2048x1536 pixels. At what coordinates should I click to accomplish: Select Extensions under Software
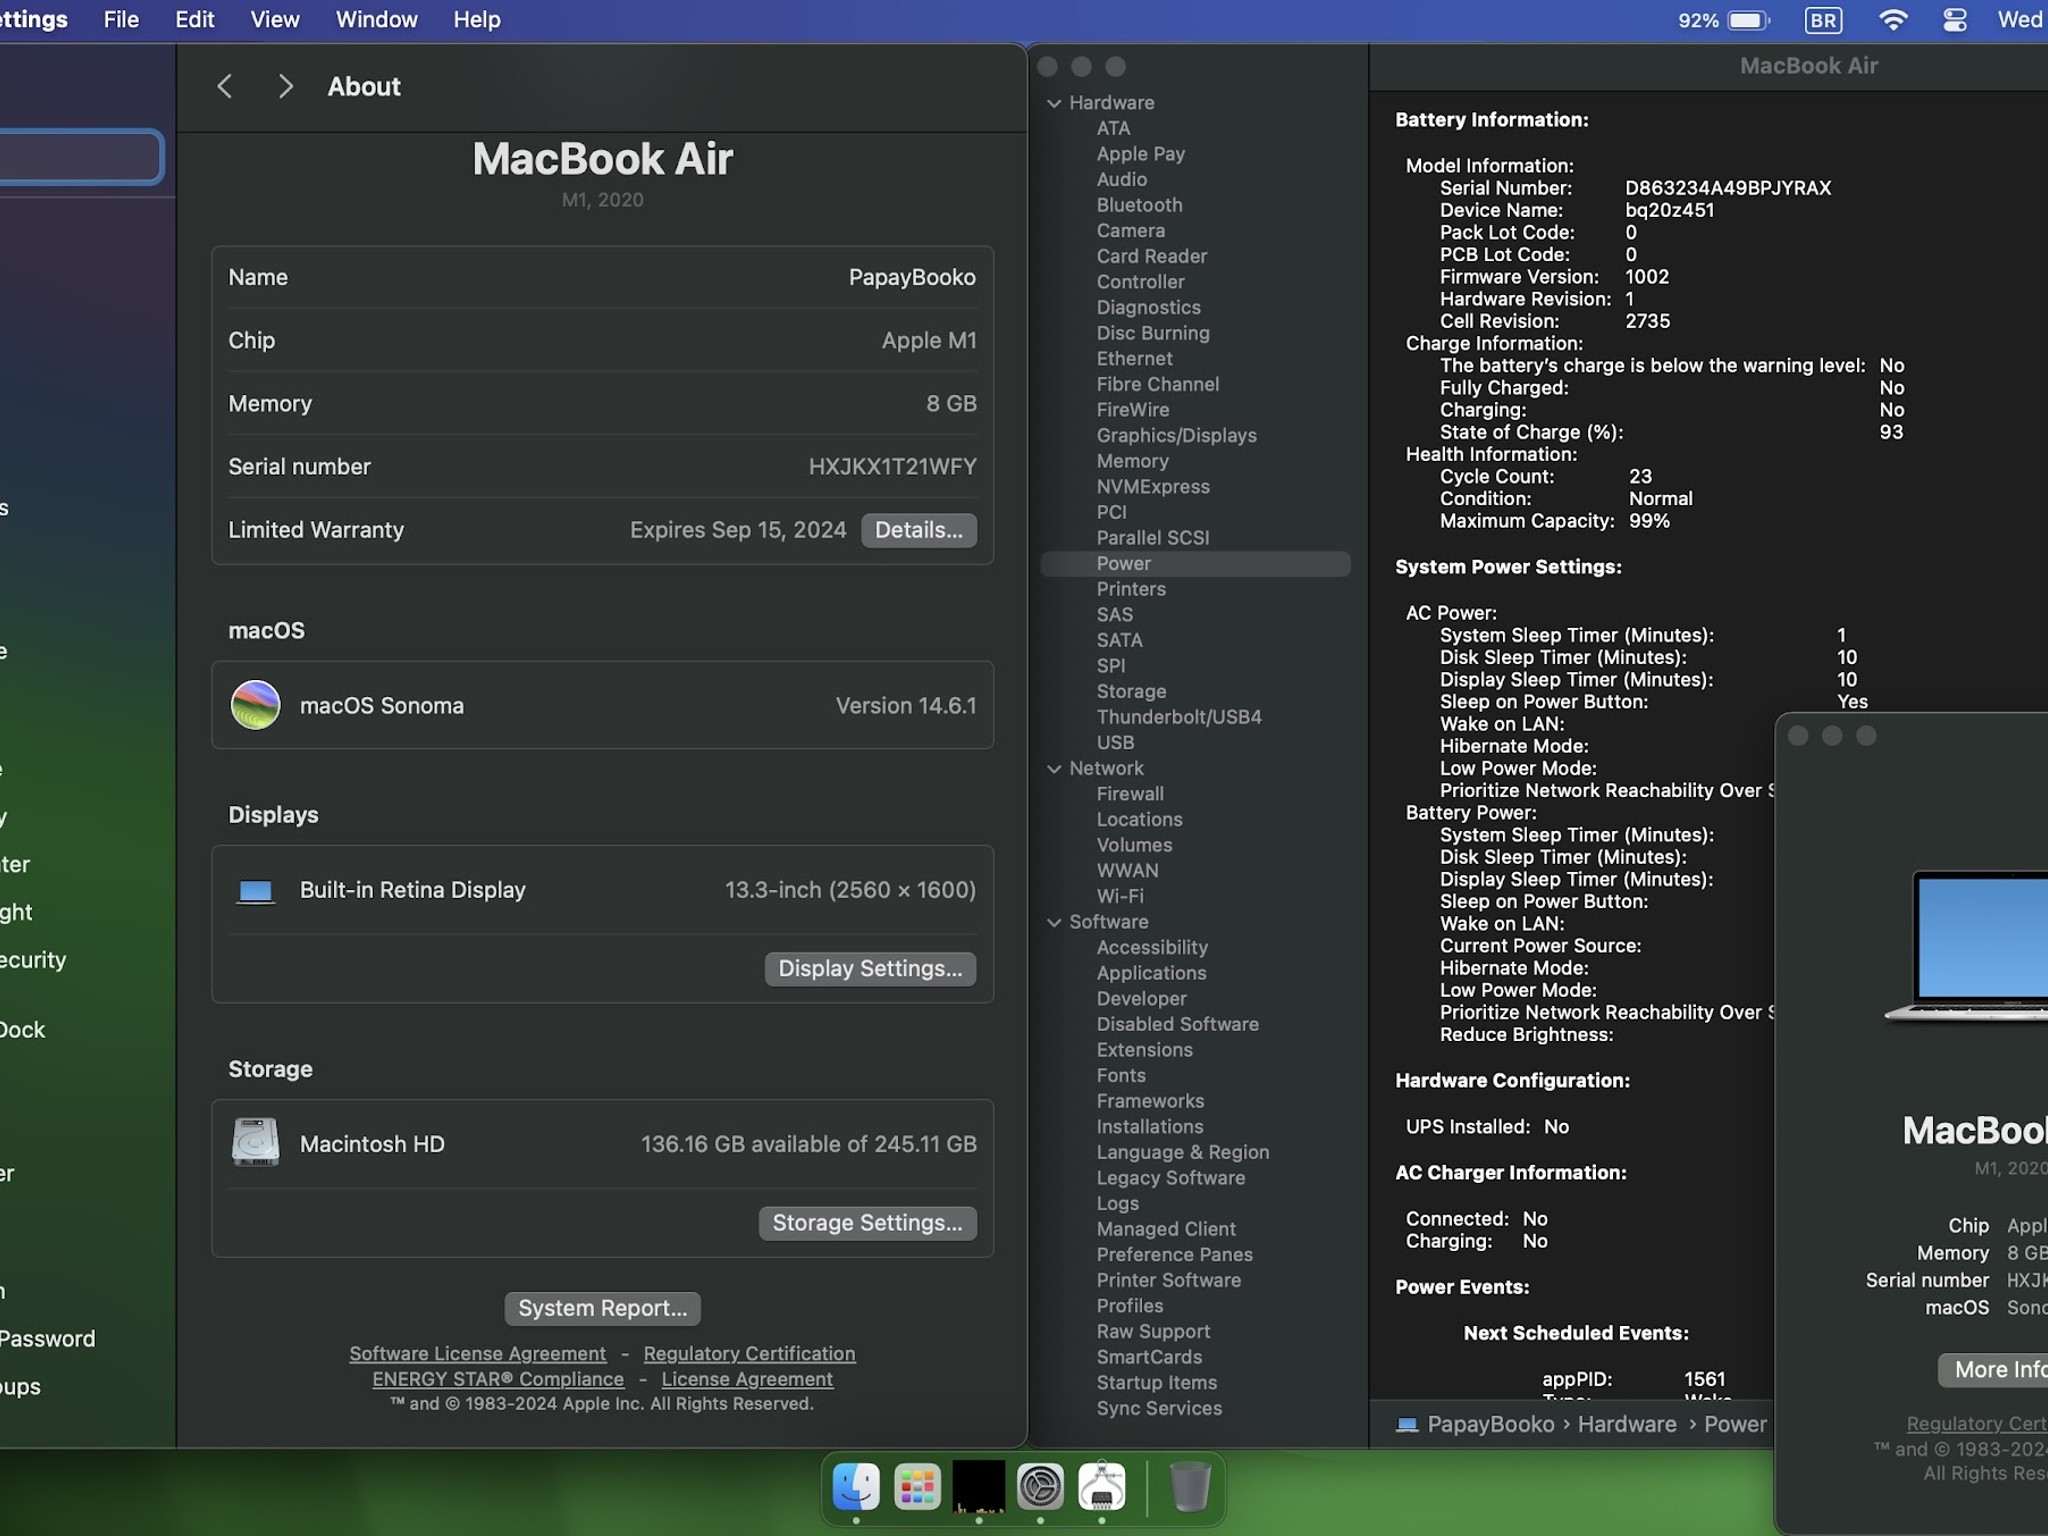pos(1144,1050)
